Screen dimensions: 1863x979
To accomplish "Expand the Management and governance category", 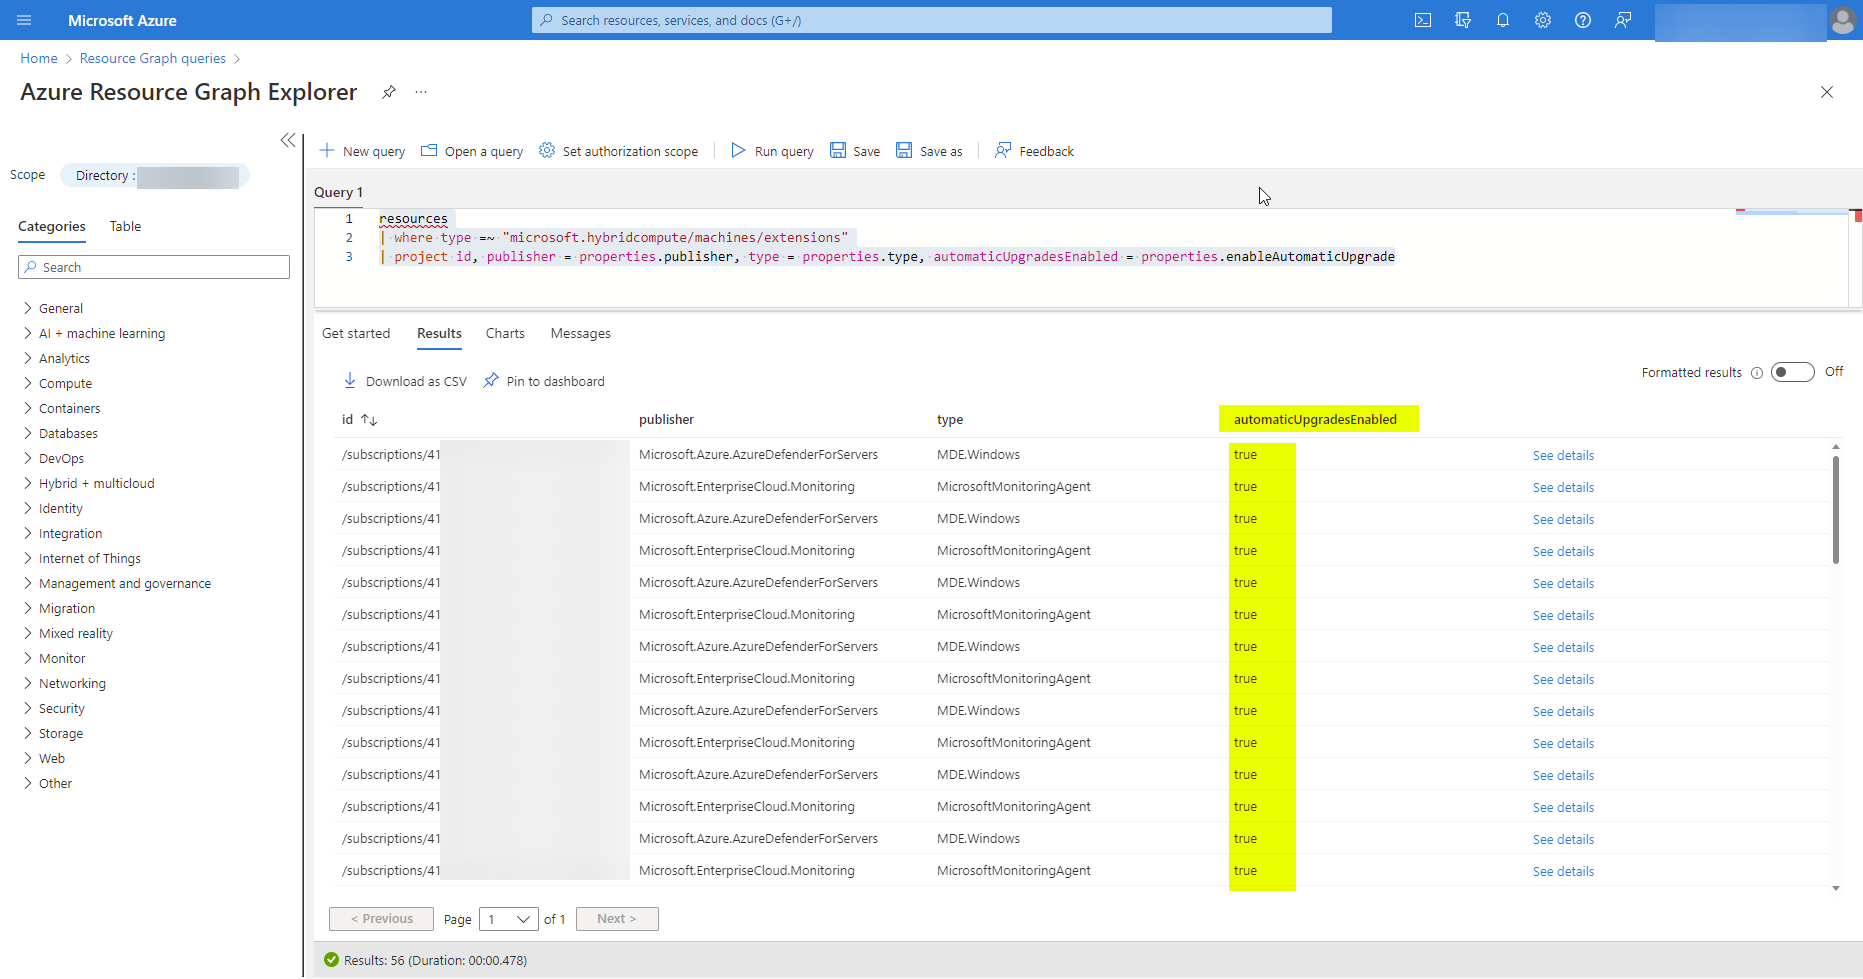I will point(28,583).
